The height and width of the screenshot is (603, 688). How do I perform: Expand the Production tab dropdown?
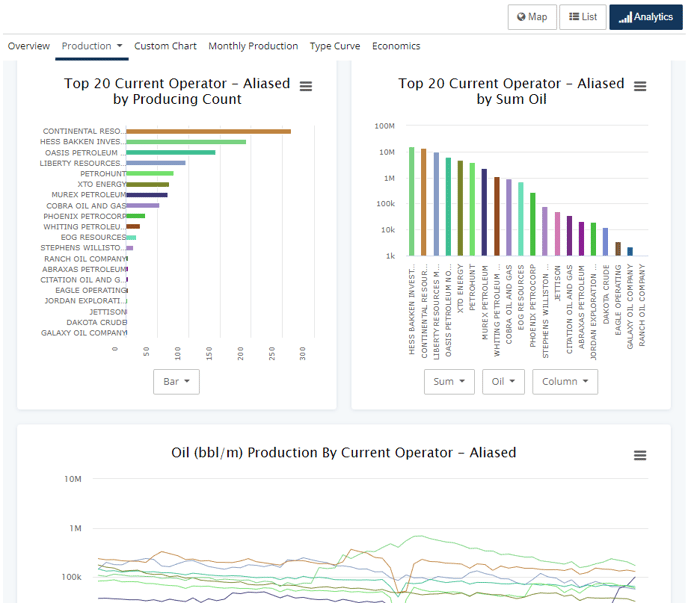click(92, 46)
